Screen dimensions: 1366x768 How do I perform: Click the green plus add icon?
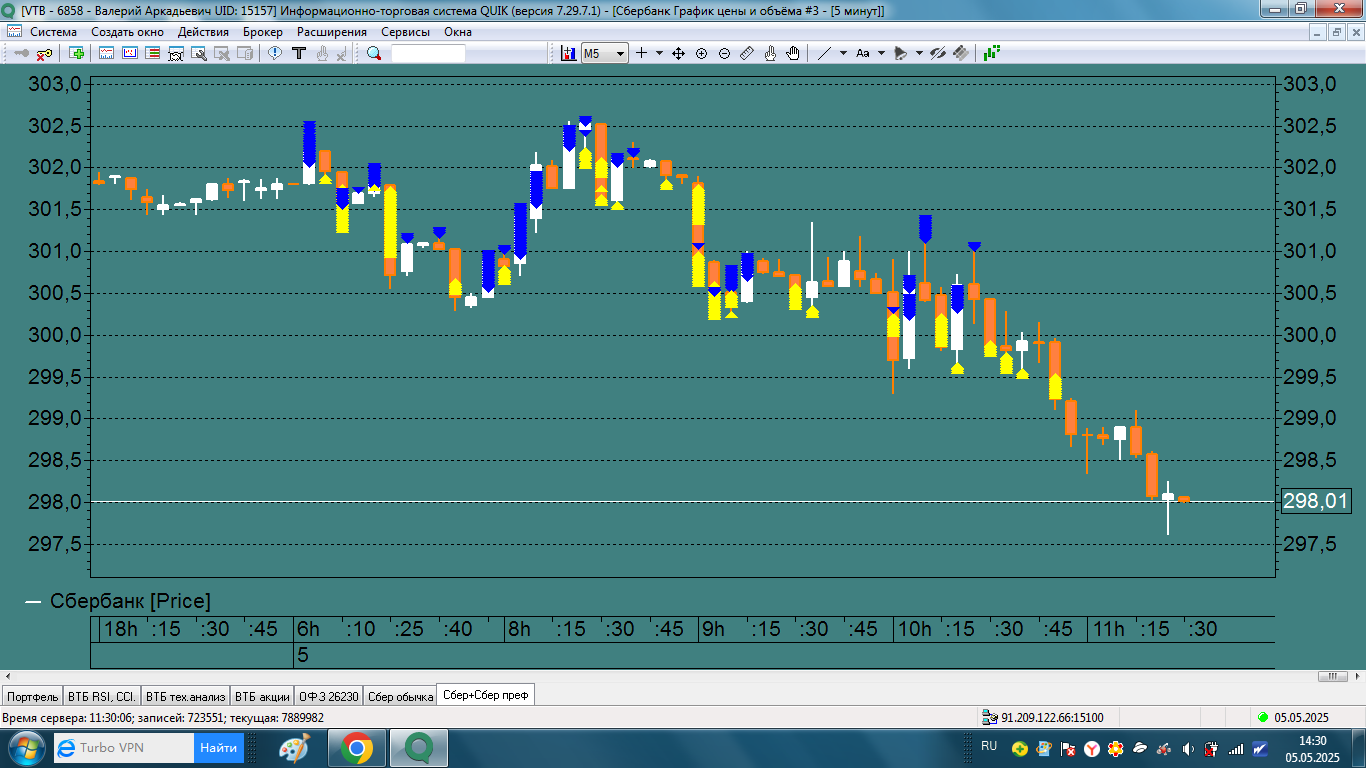point(76,53)
